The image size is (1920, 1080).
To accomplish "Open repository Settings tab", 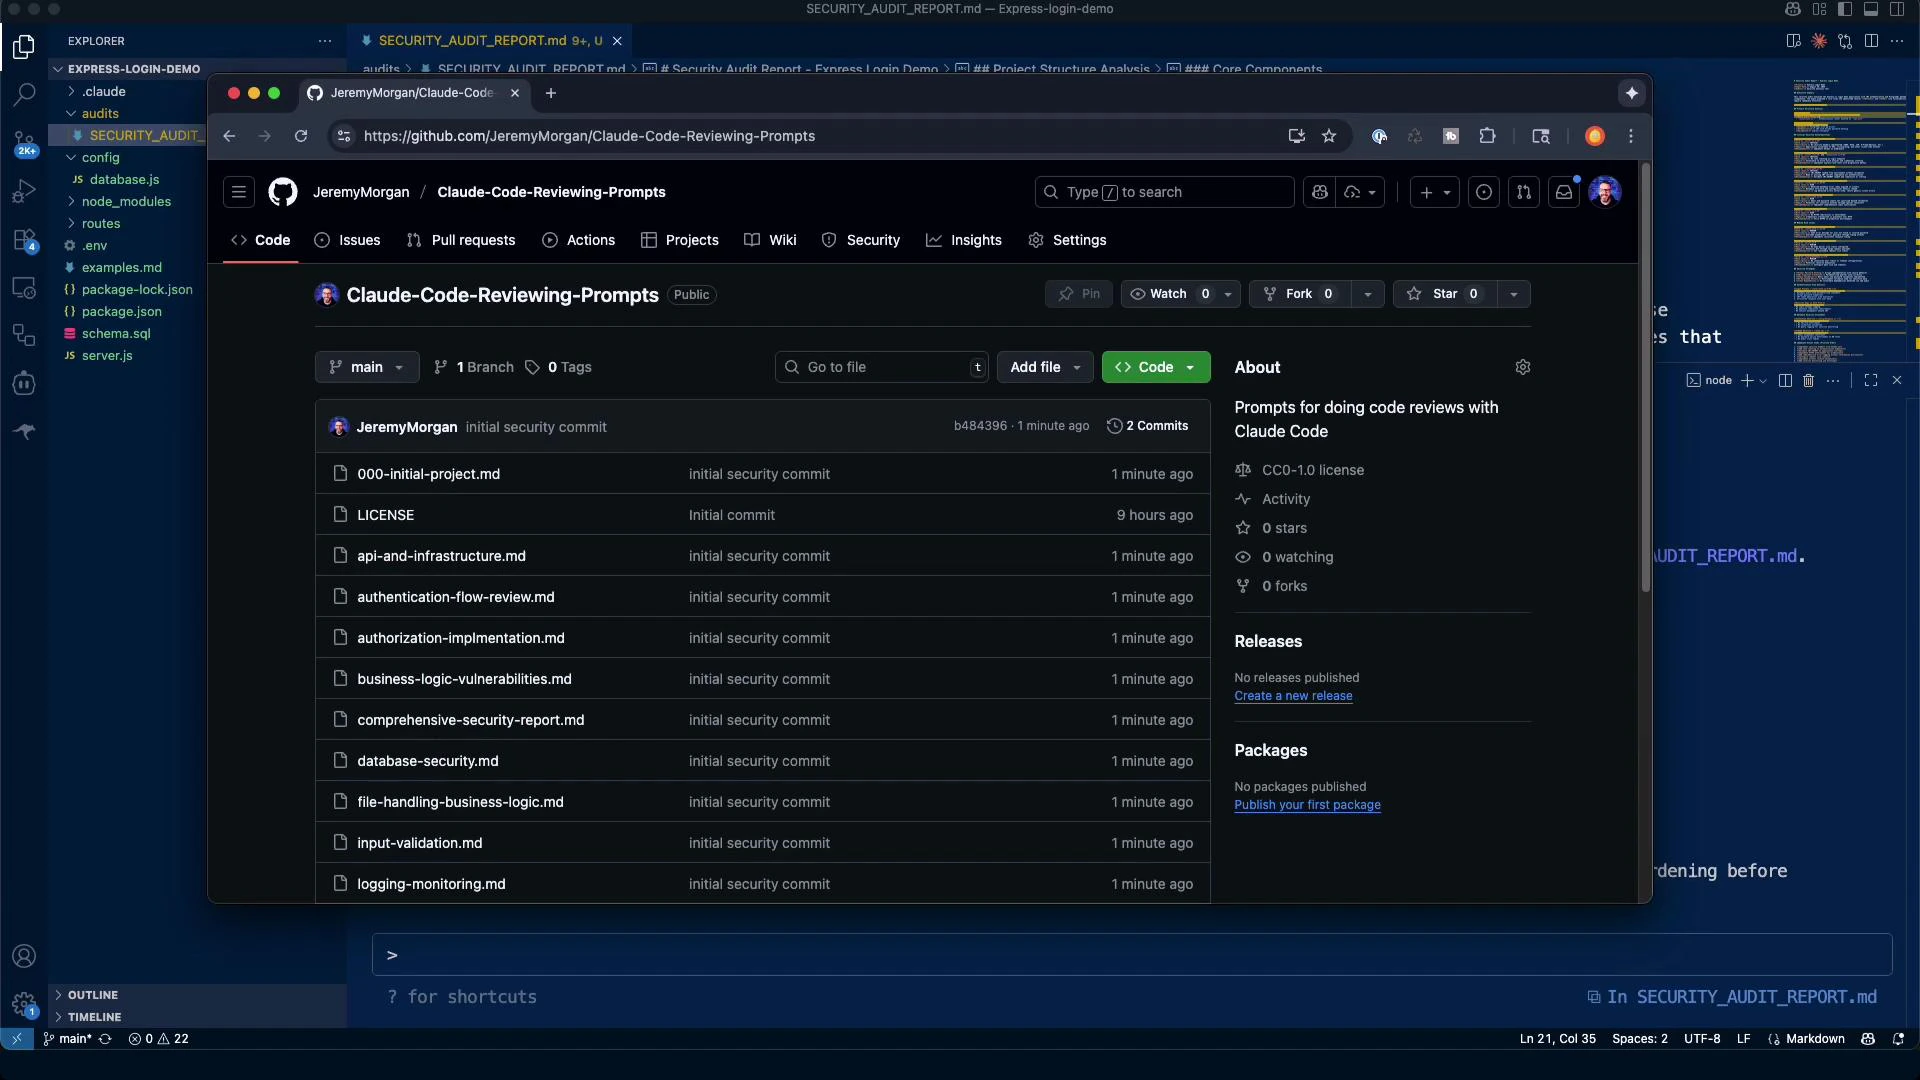I will click(x=1068, y=240).
